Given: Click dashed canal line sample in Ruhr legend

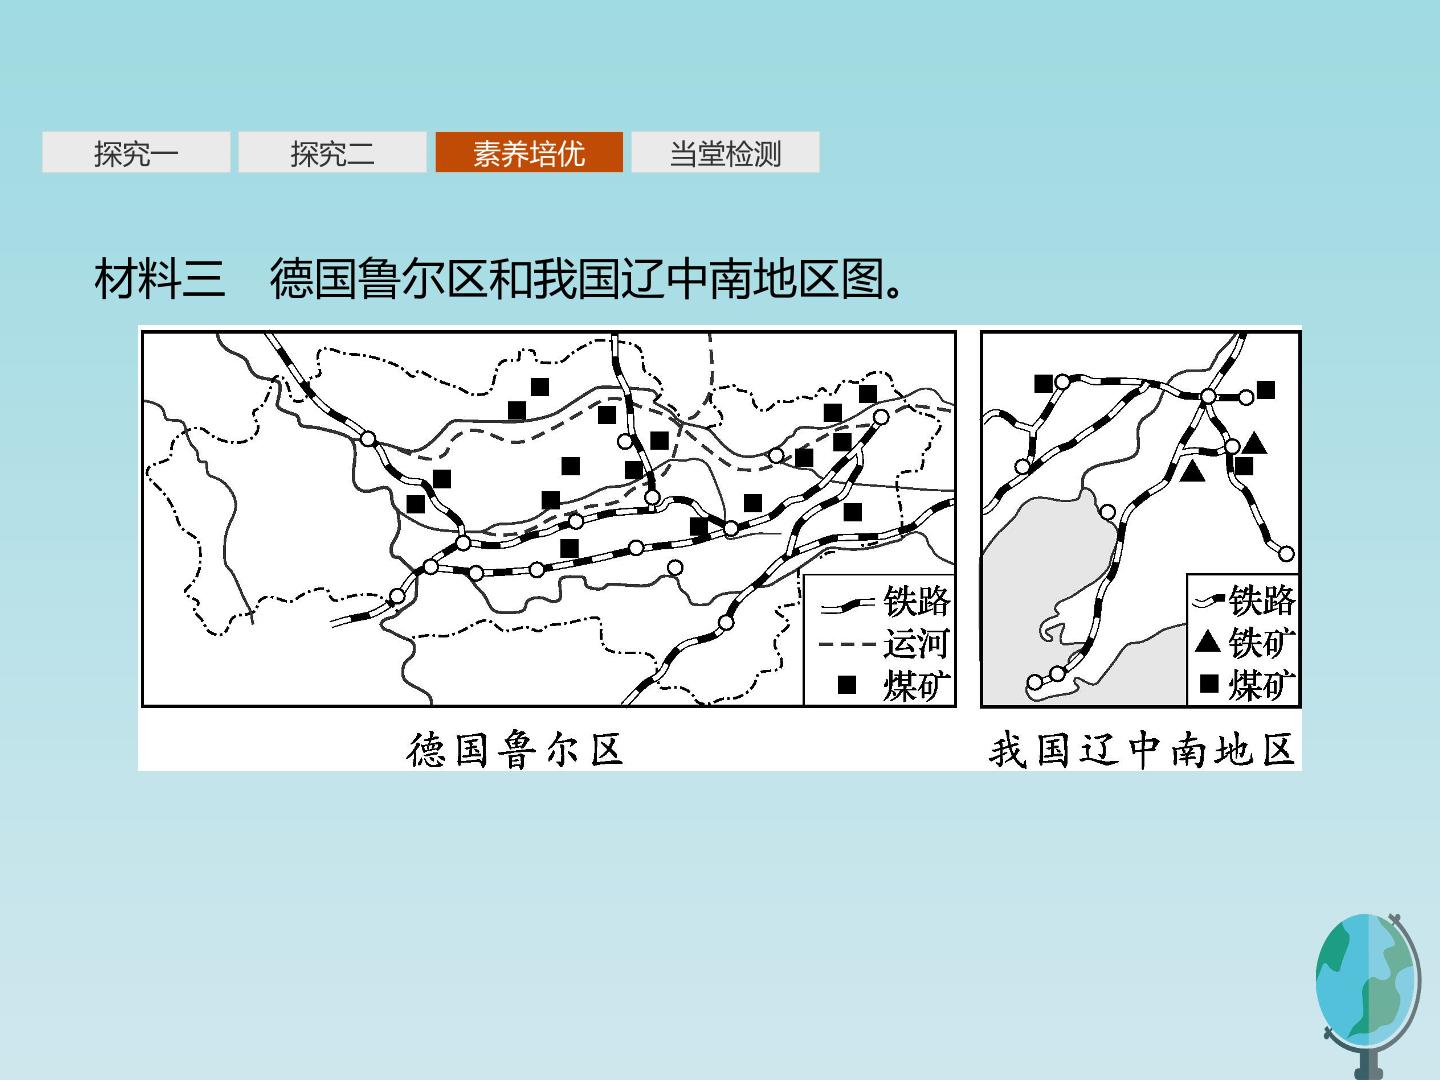Looking at the screenshot, I should tap(847, 644).
